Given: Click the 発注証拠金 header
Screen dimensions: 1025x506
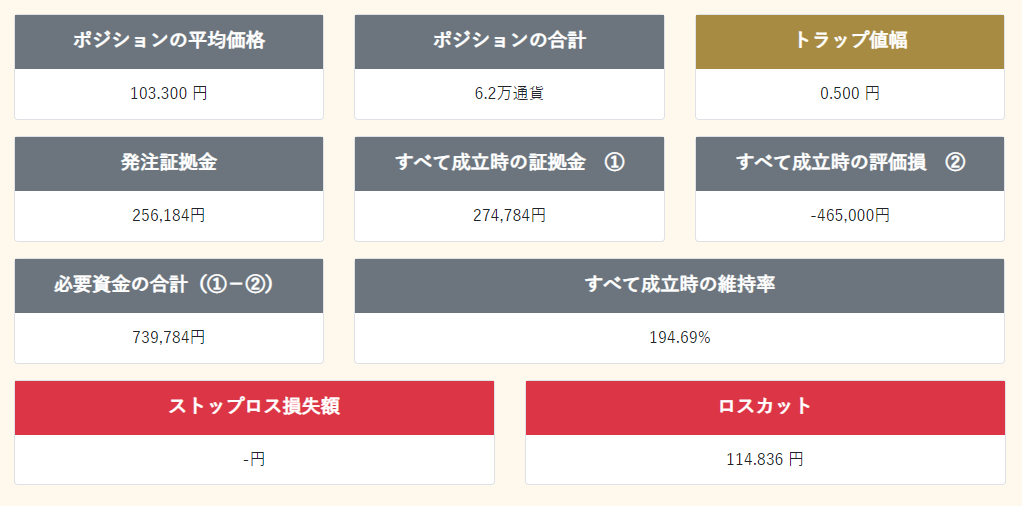Looking at the screenshot, I should tap(169, 163).
